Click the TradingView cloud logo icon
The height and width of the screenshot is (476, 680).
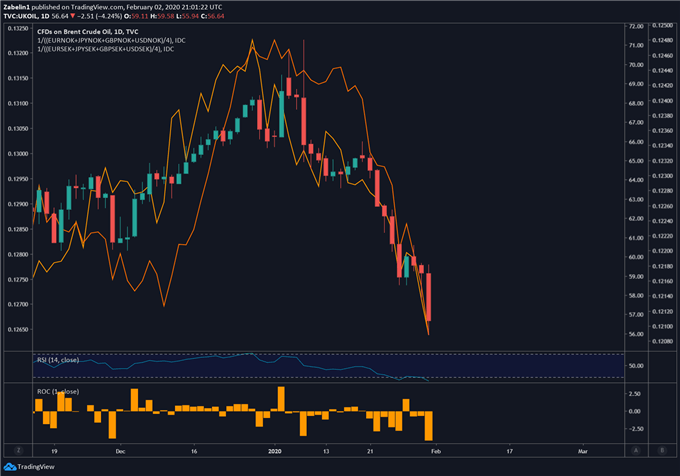click(x=10, y=467)
